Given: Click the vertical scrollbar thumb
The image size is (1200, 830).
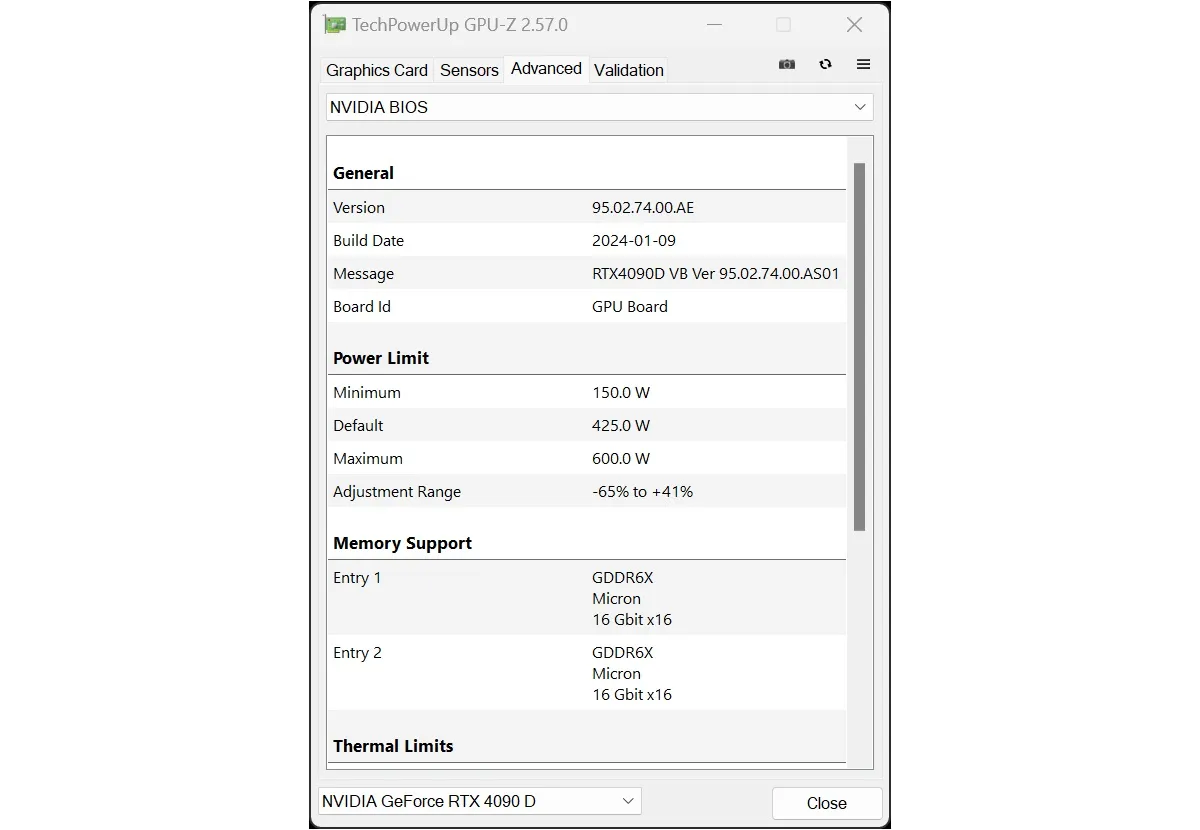Looking at the screenshot, I should (859, 346).
